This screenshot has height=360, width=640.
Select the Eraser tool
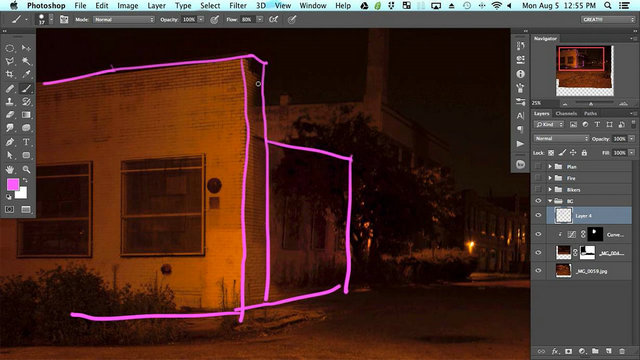coord(9,115)
